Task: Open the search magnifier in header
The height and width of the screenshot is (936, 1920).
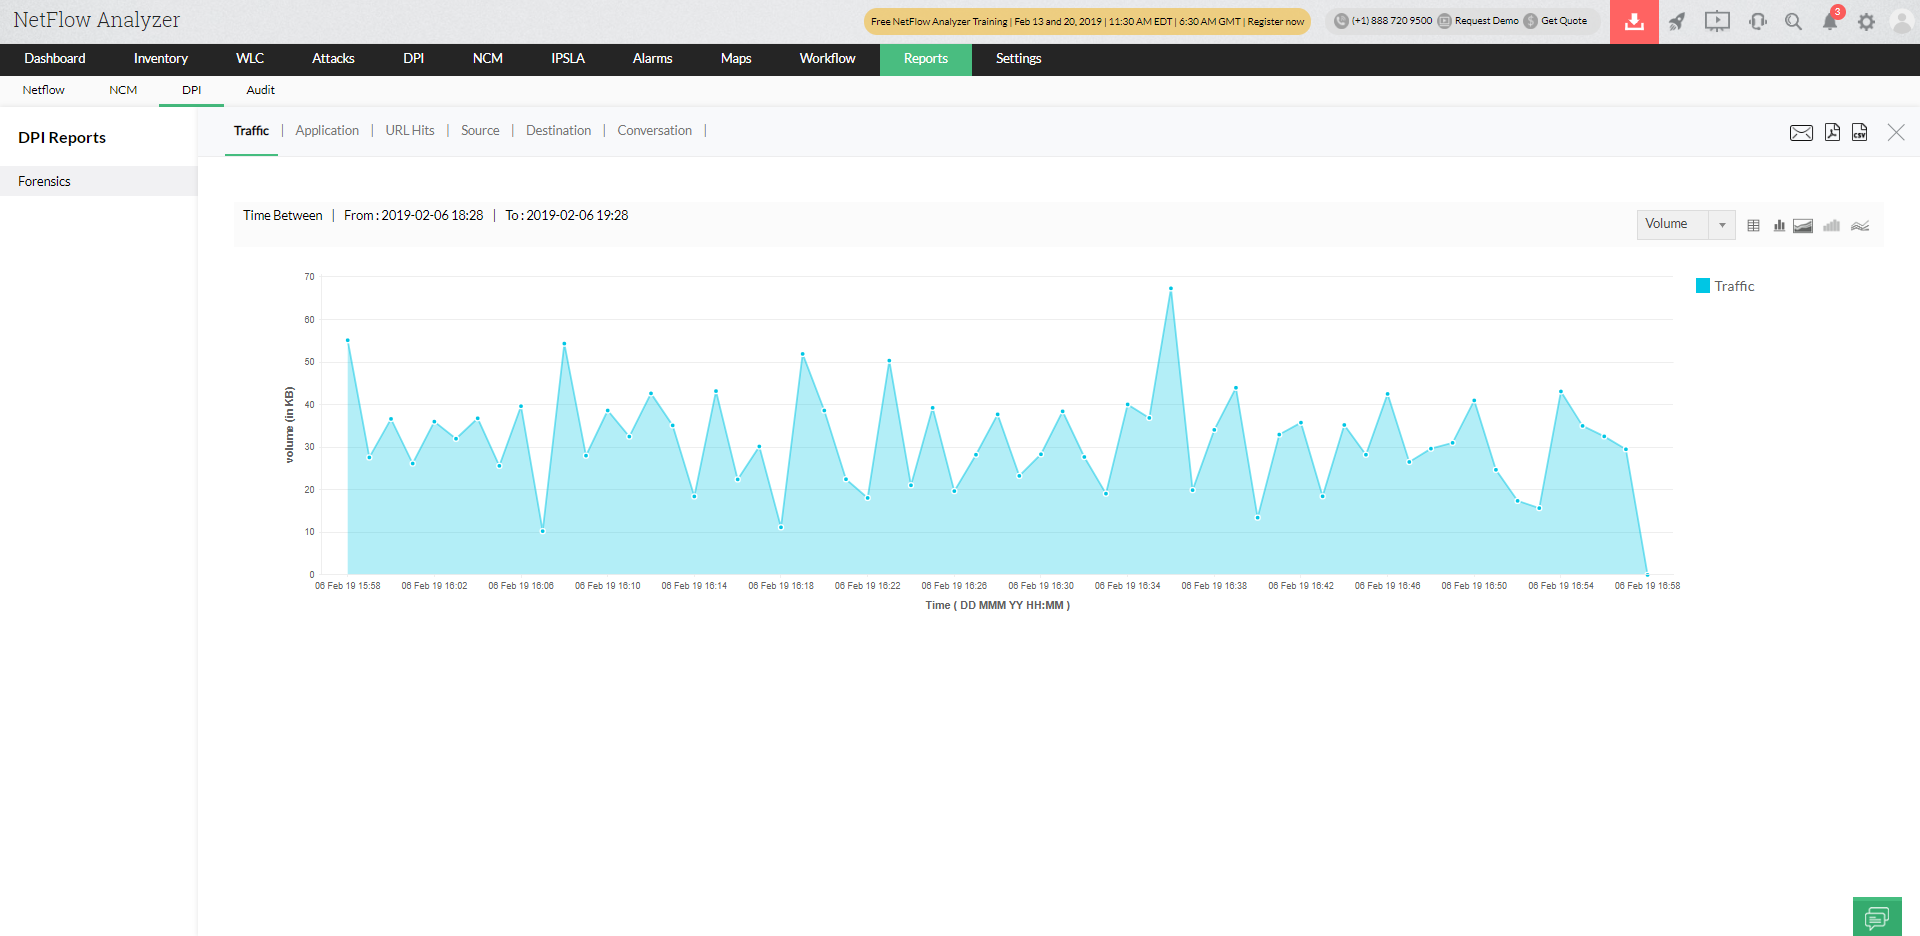Action: pyautogui.click(x=1793, y=21)
